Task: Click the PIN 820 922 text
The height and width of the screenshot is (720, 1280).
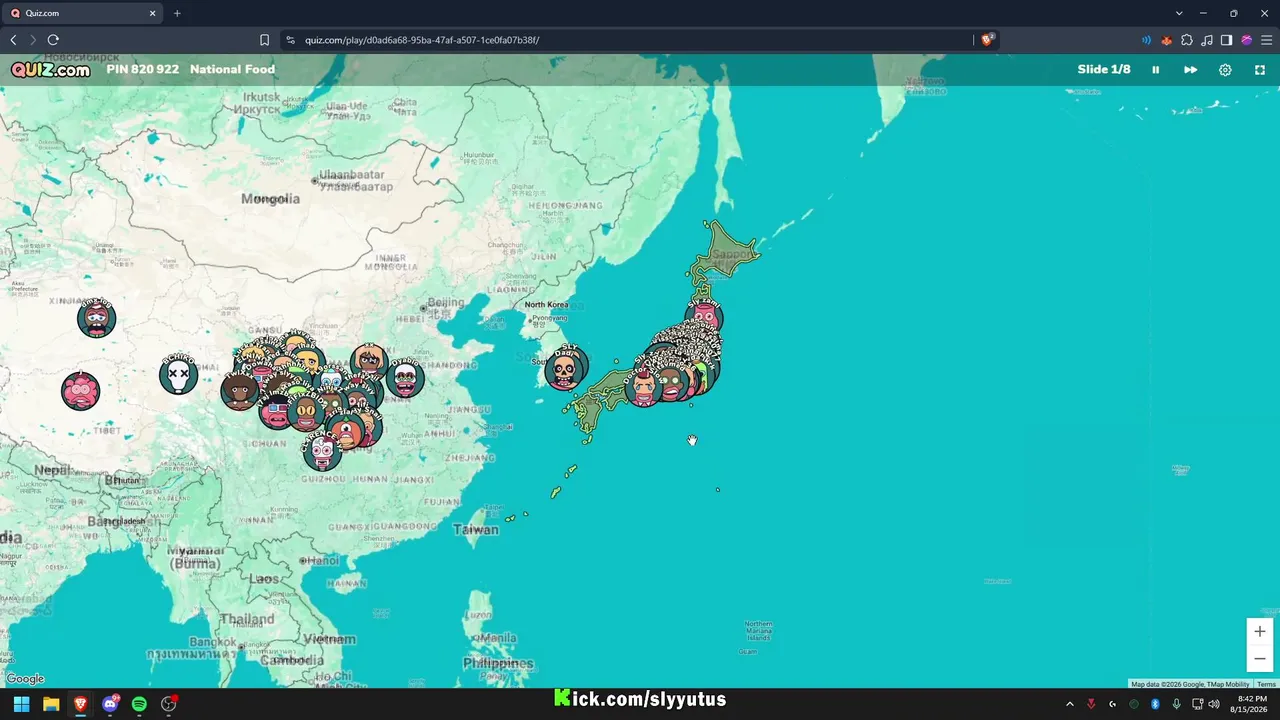Action: click(x=143, y=70)
